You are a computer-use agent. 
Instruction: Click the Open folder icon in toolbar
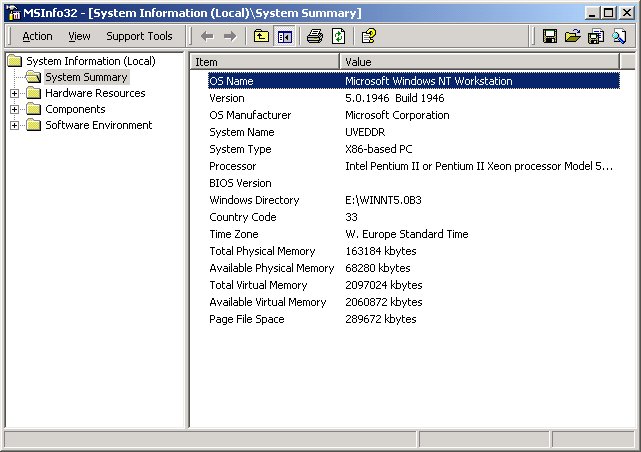click(573, 36)
